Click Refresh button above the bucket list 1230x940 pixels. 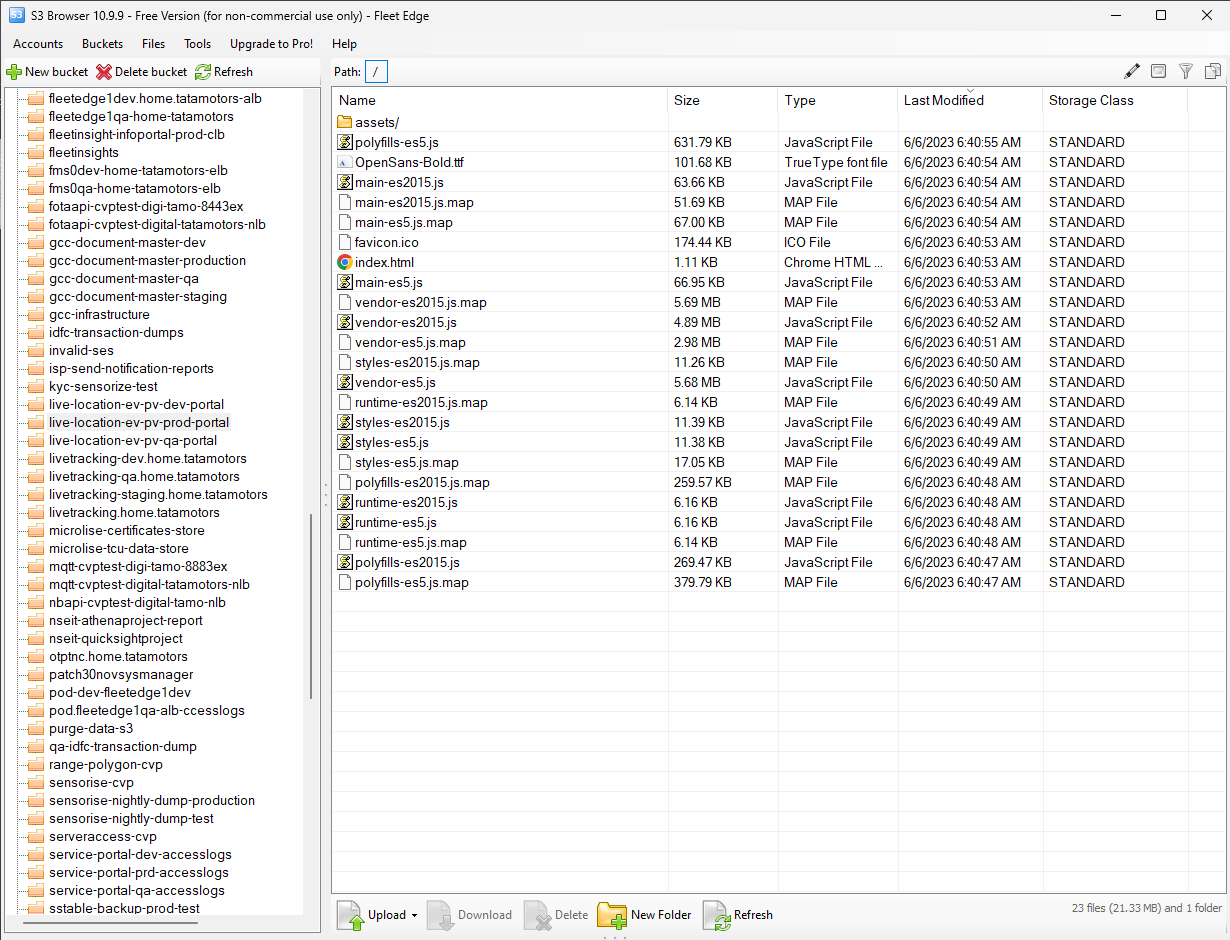pyautogui.click(x=224, y=72)
